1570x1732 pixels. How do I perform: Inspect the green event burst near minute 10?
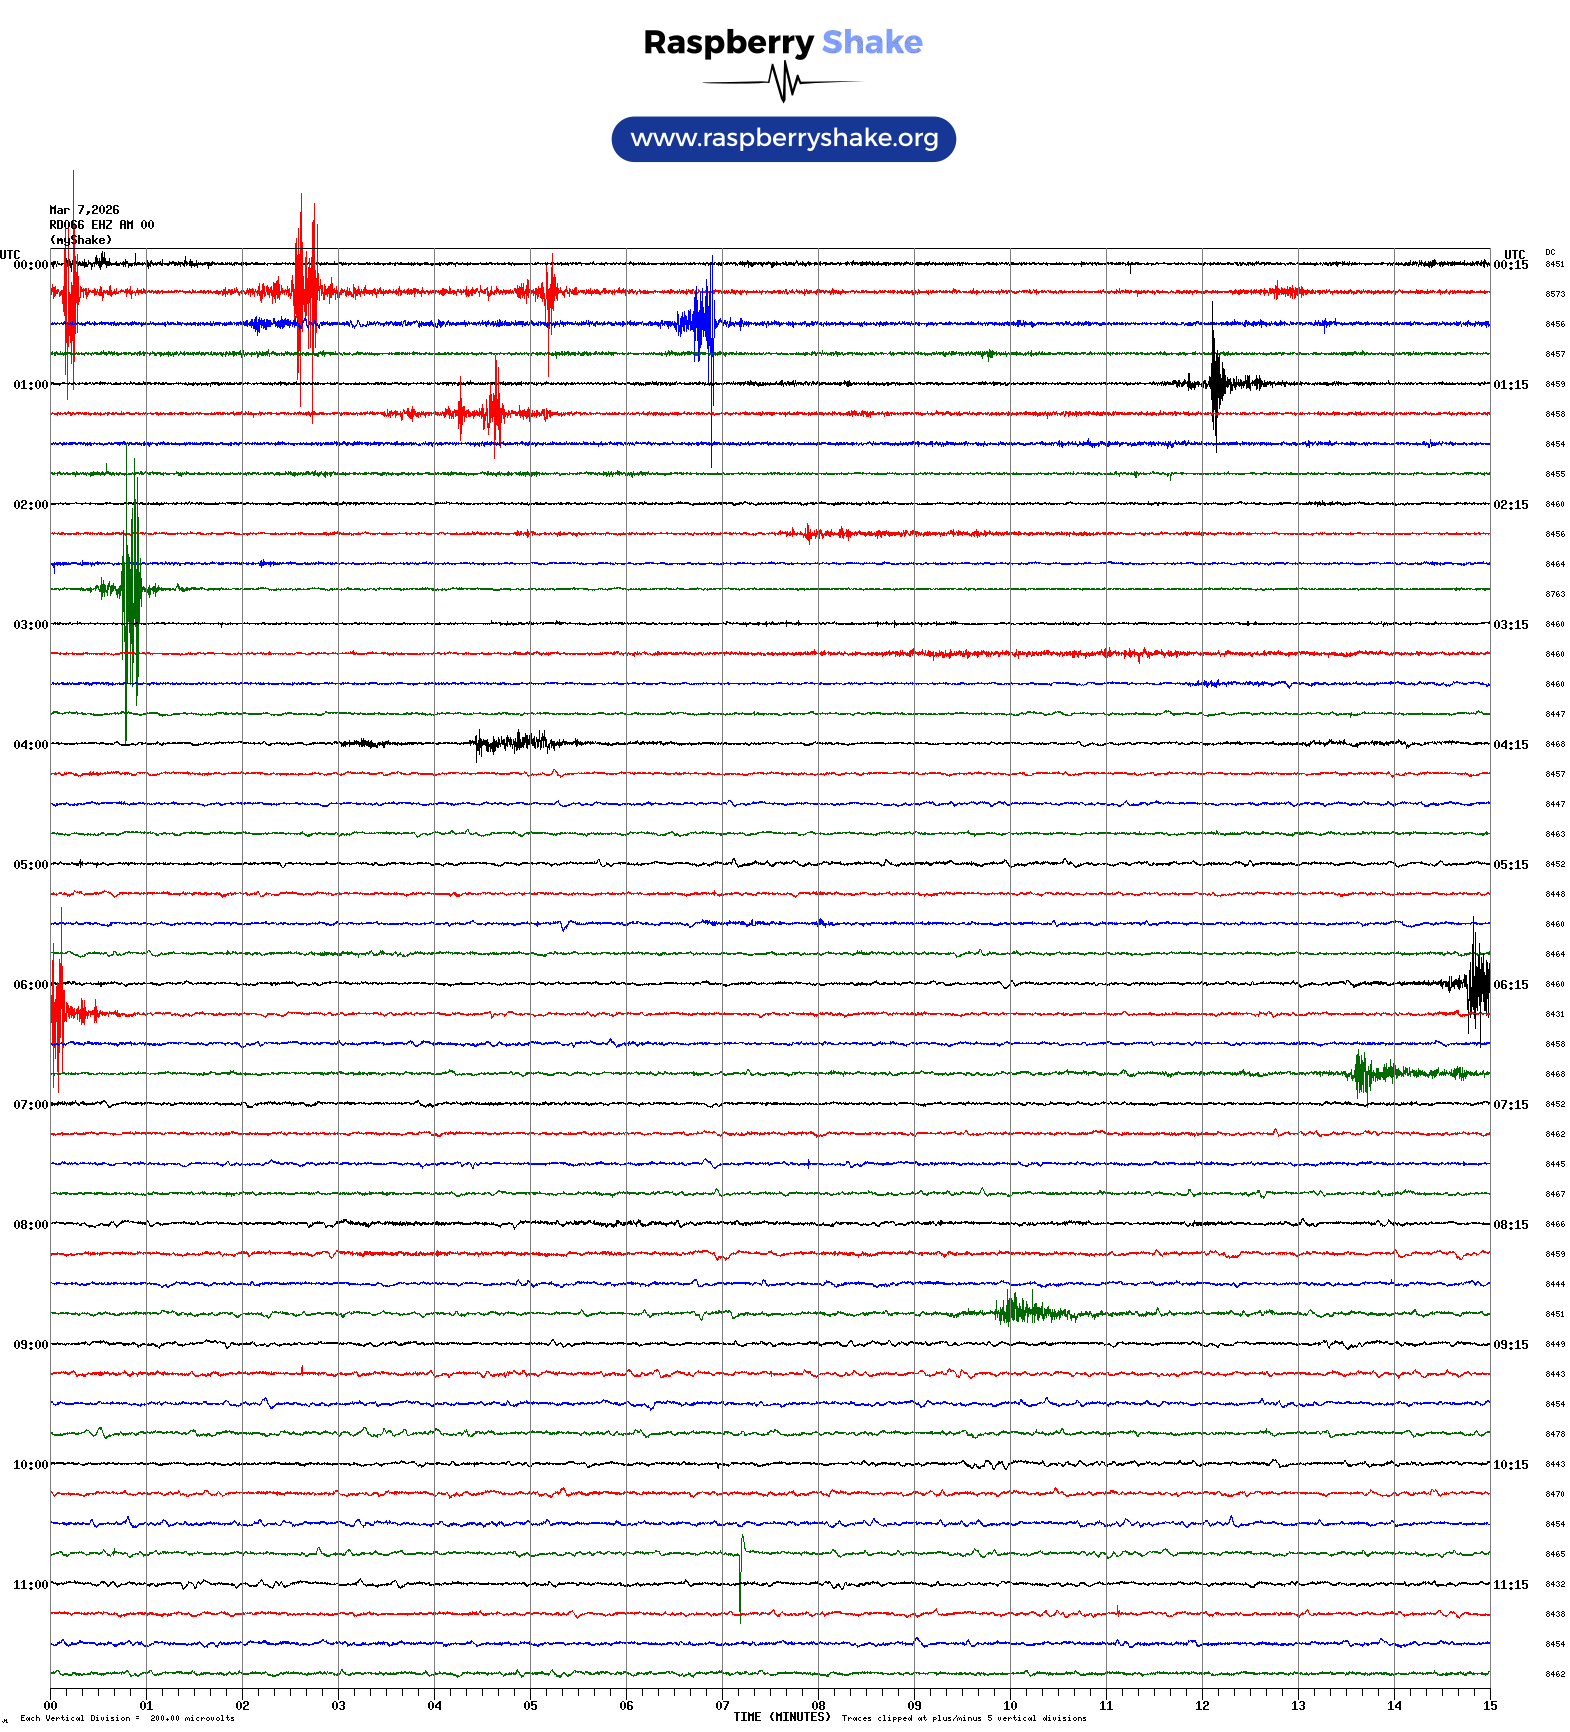(x=1020, y=1311)
